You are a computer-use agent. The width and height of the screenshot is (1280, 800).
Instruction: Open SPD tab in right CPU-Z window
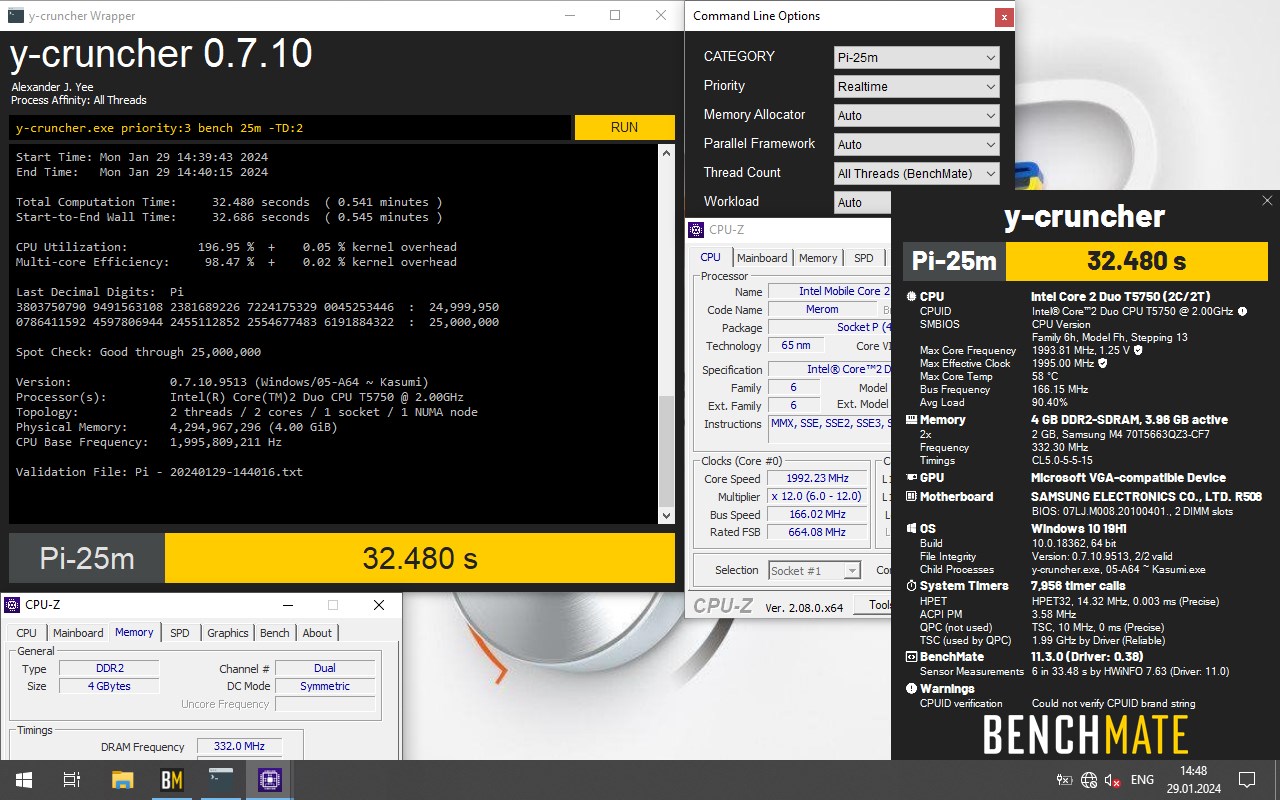(863, 258)
